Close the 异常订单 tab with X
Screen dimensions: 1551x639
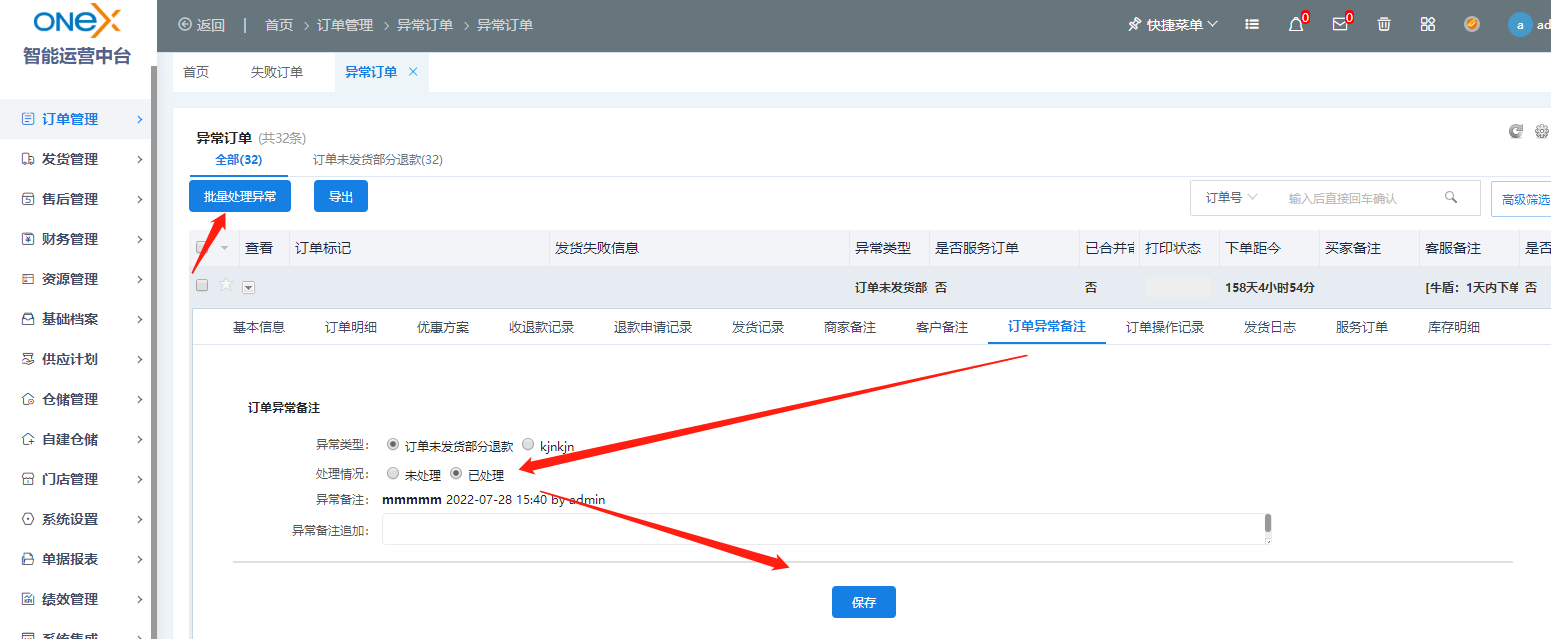[x=413, y=71]
